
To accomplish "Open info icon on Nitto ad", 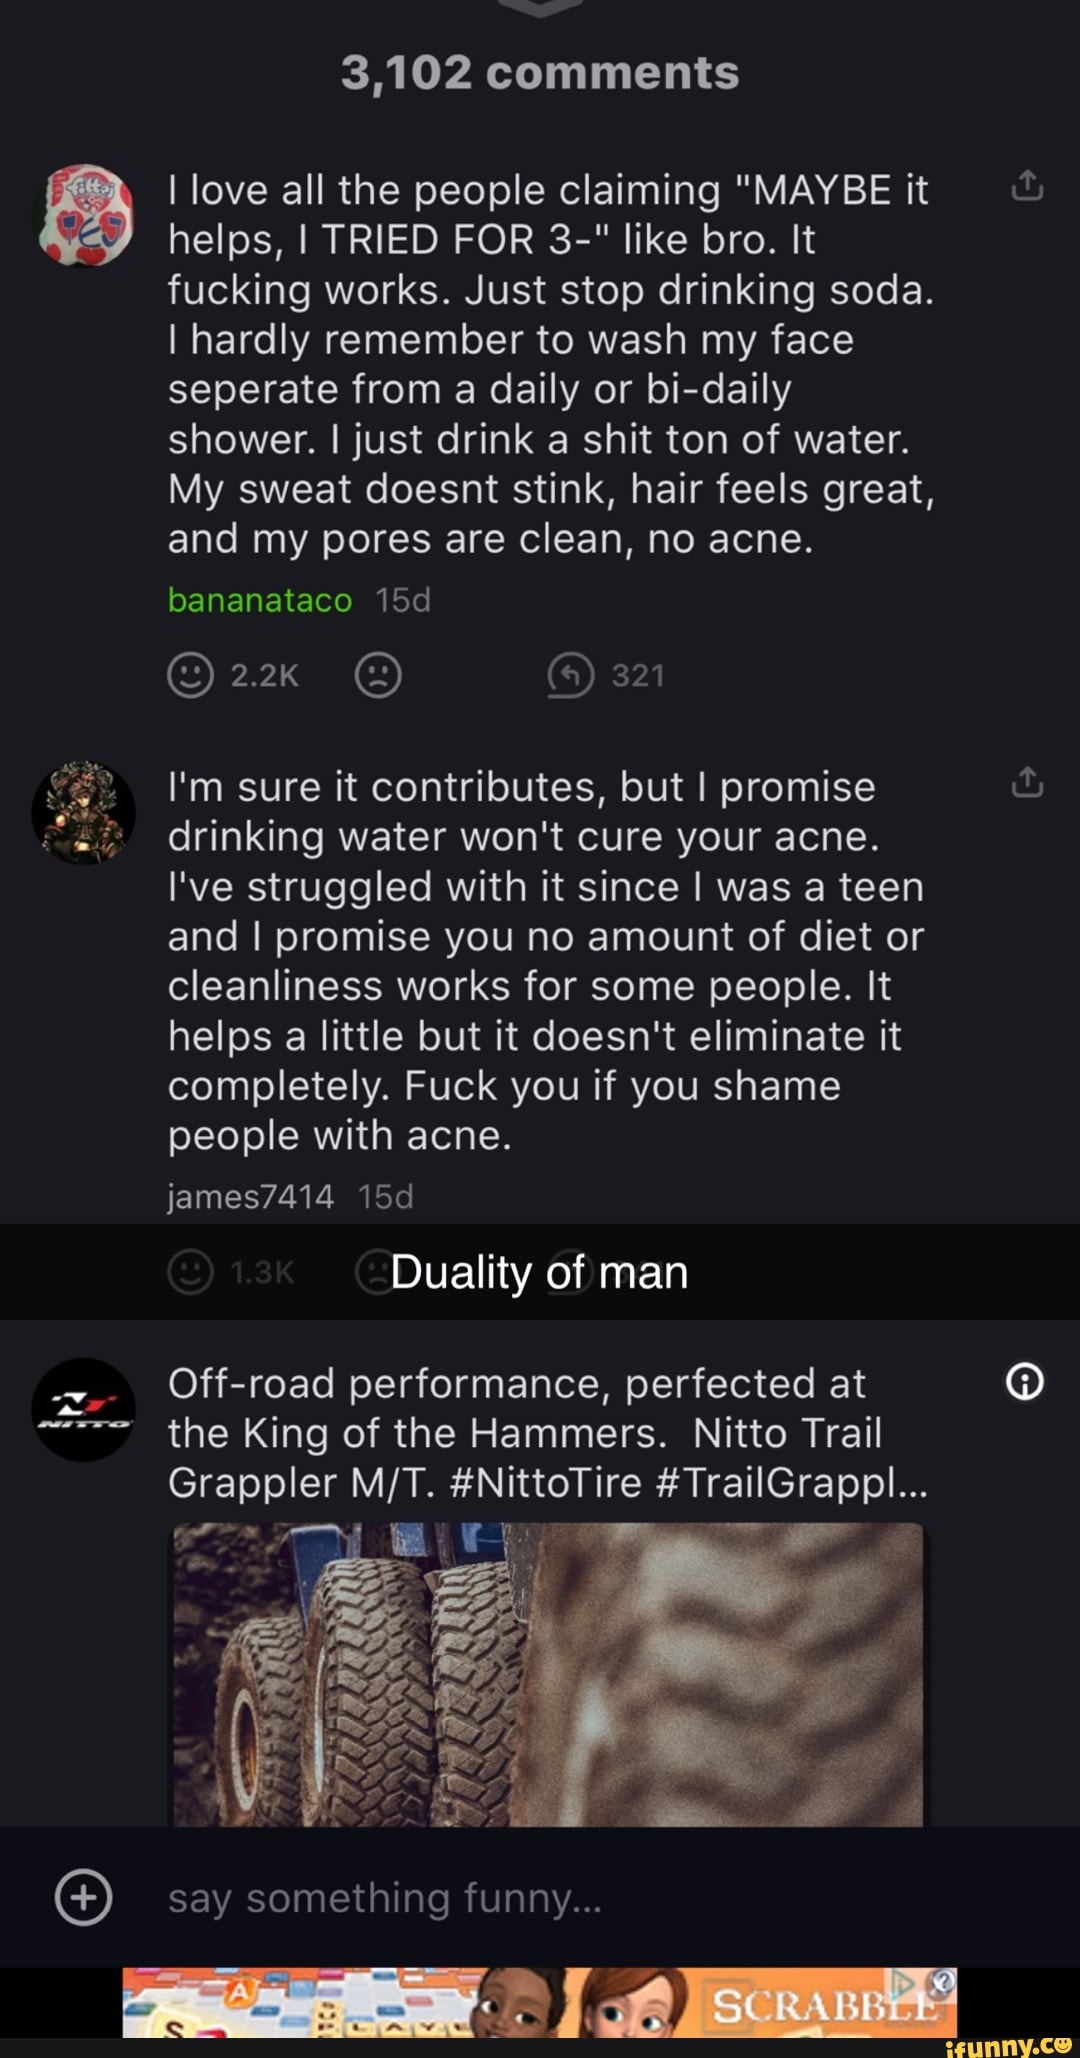I will click(x=1025, y=1382).
